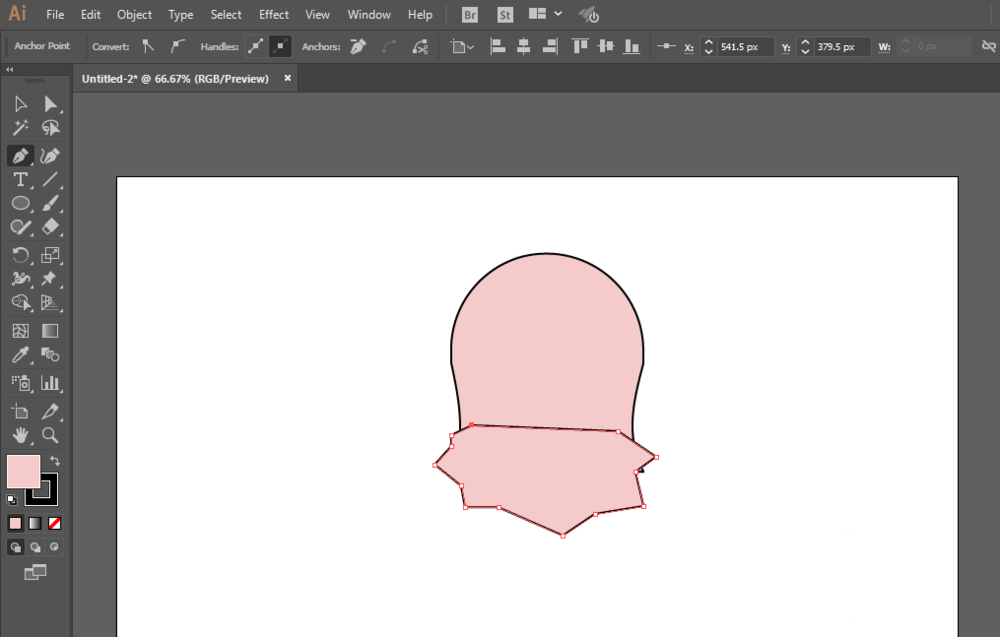Image resolution: width=1000 pixels, height=637 pixels.
Task: Click the pink fill color swatch
Action: [24, 471]
